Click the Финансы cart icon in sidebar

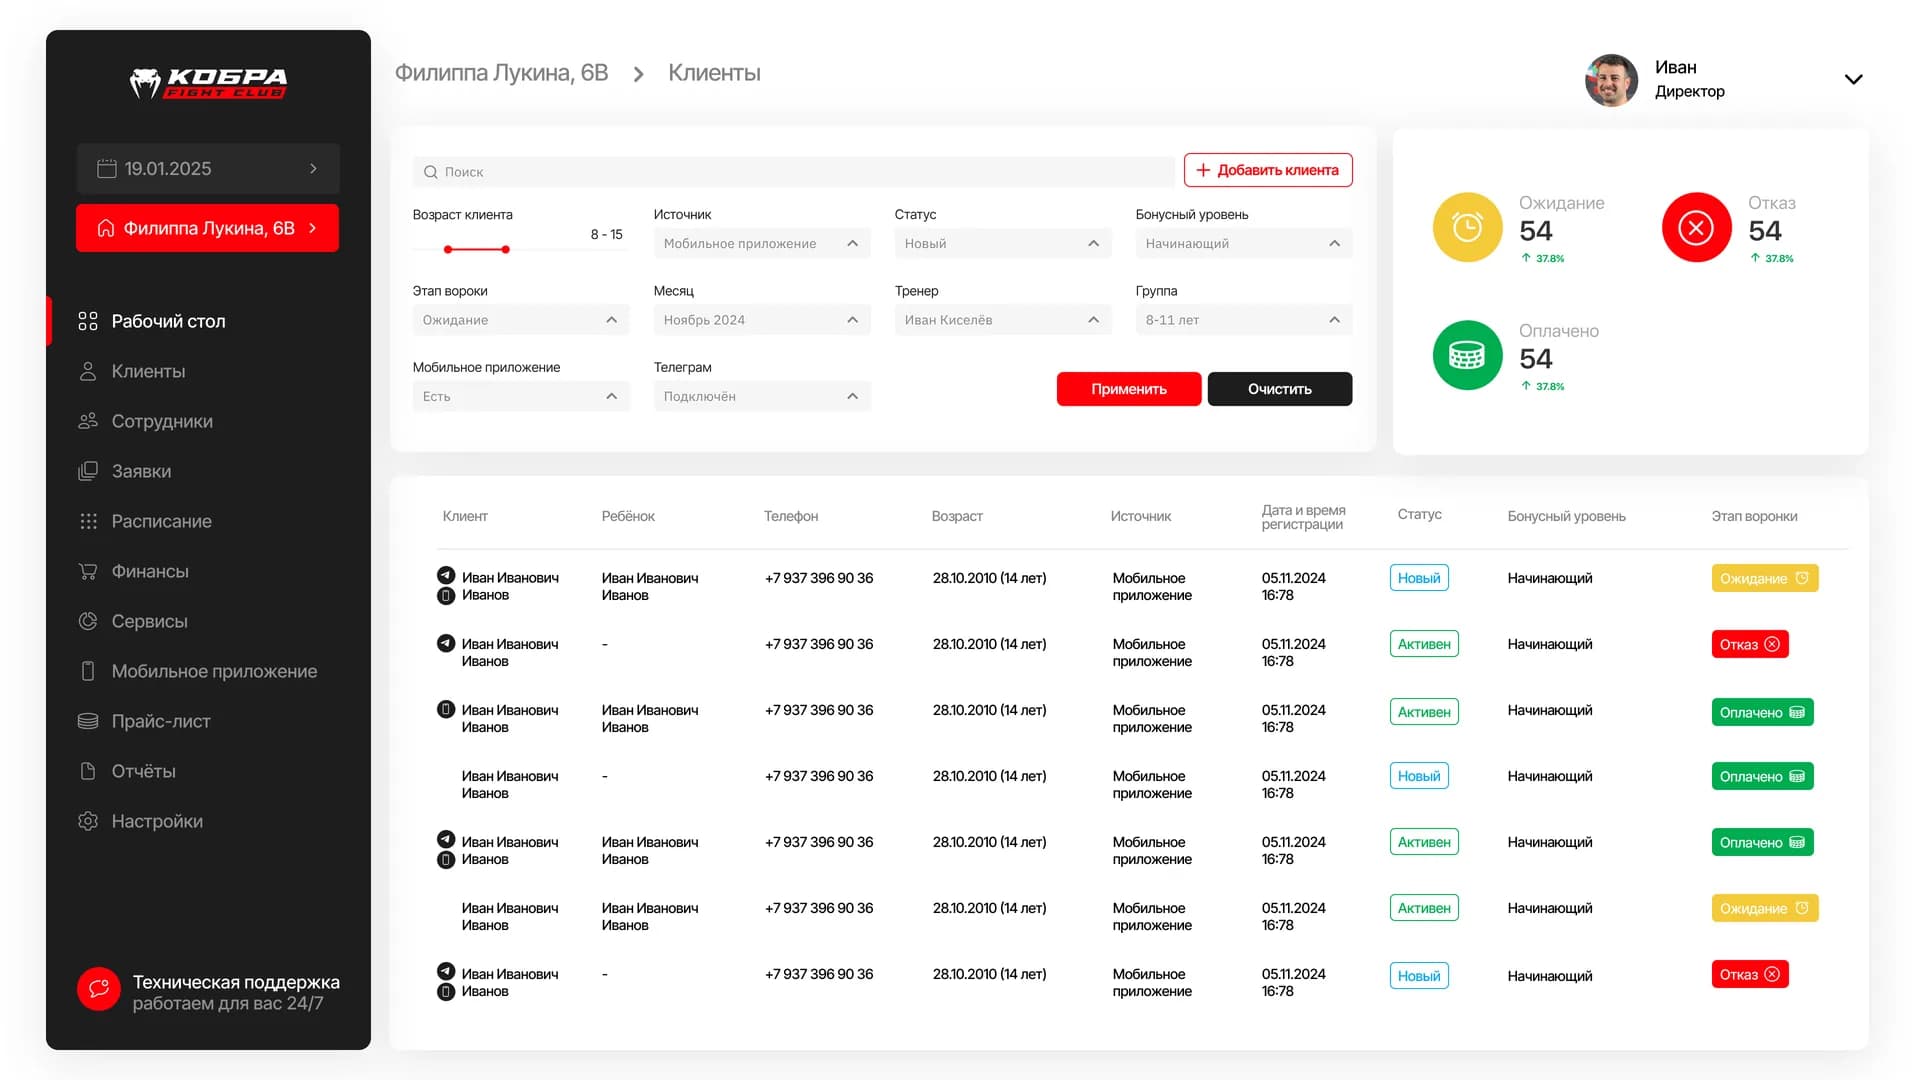pyautogui.click(x=88, y=571)
